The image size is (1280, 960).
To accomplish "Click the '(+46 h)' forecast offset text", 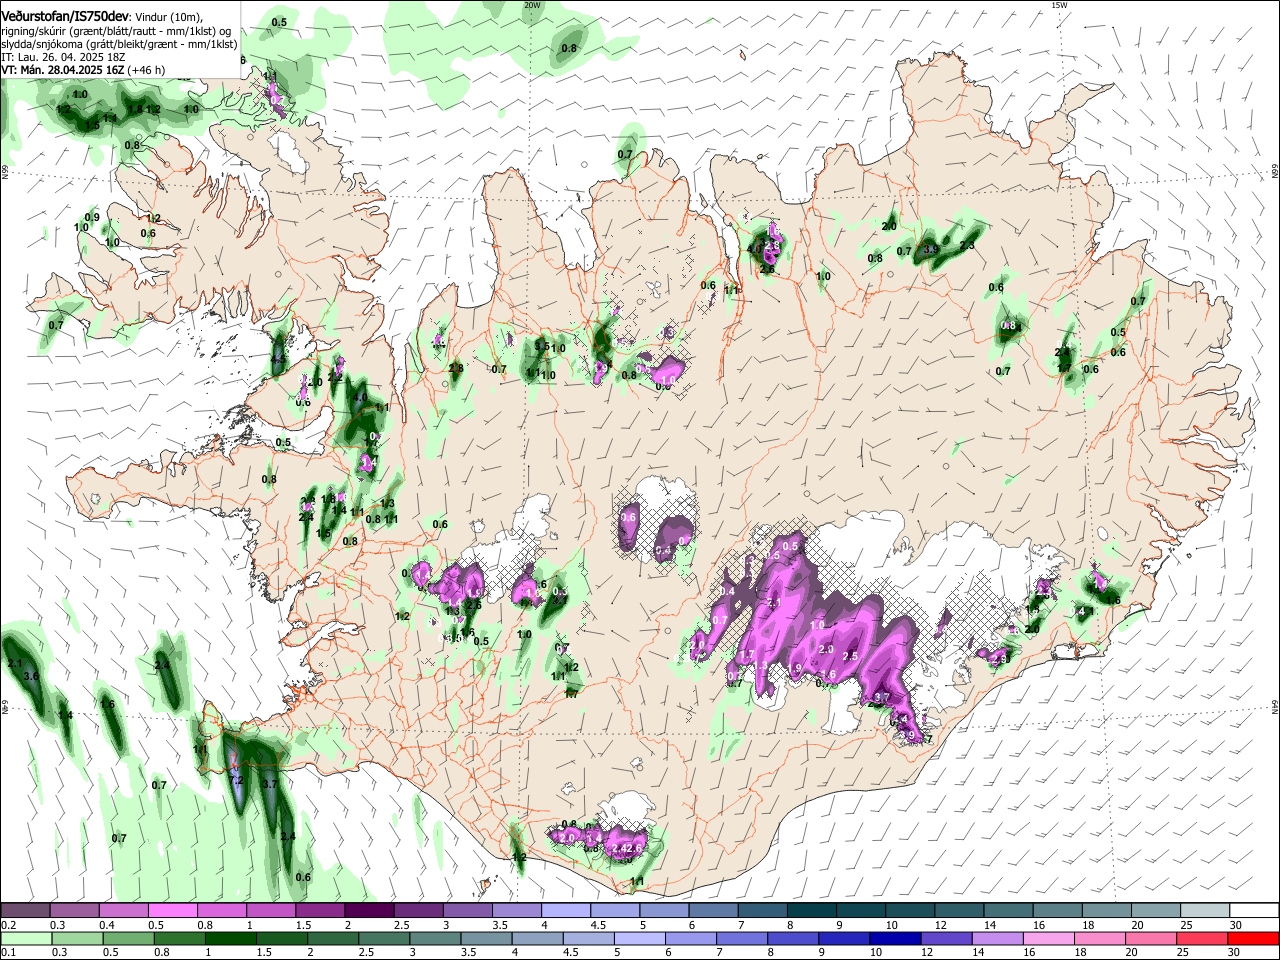I will tap(145, 71).
